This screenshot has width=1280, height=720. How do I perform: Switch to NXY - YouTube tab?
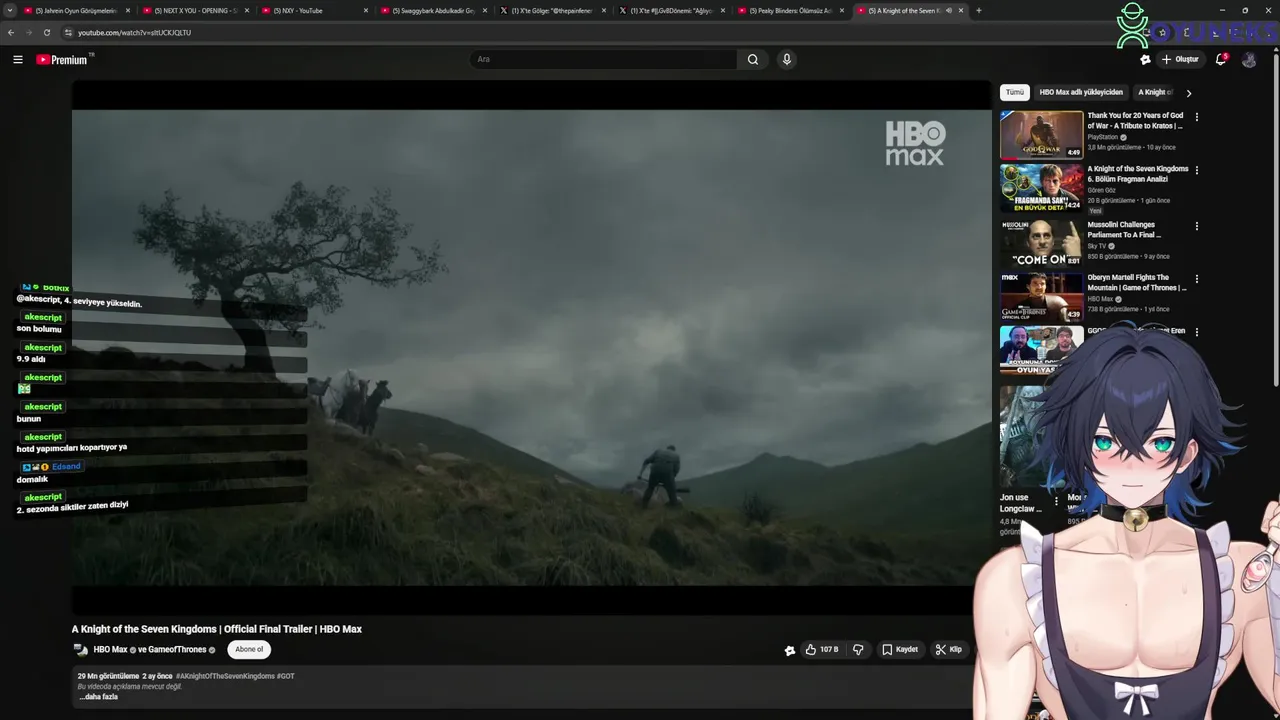pos(313,10)
